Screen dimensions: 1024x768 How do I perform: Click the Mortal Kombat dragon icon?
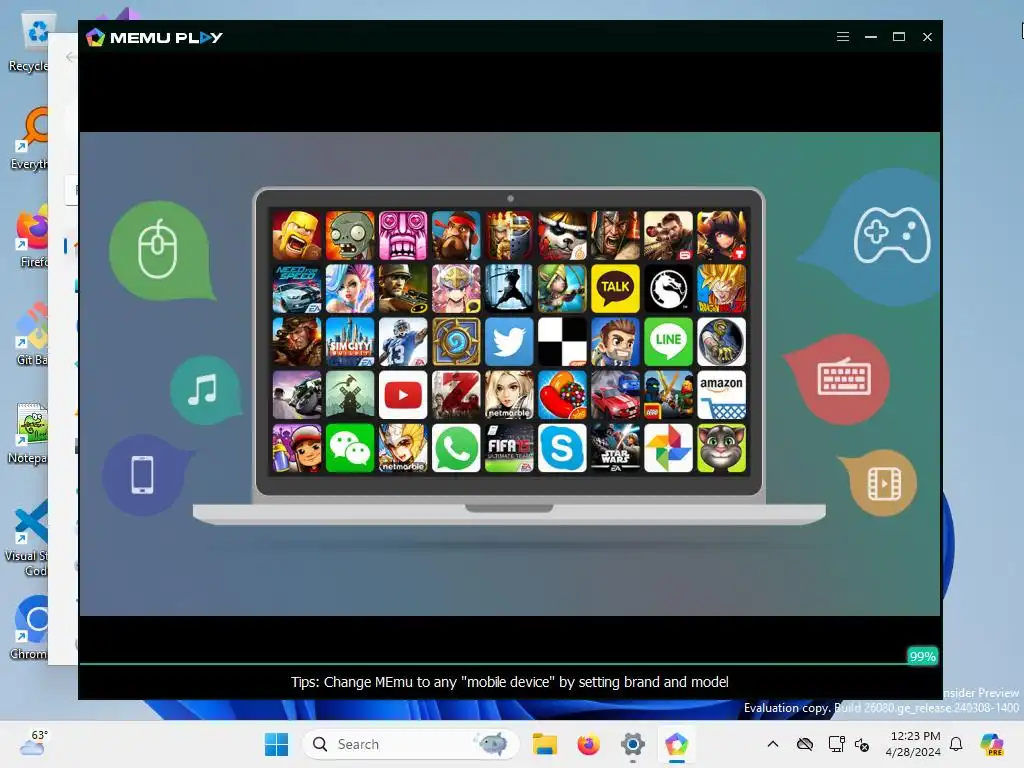tap(668, 289)
